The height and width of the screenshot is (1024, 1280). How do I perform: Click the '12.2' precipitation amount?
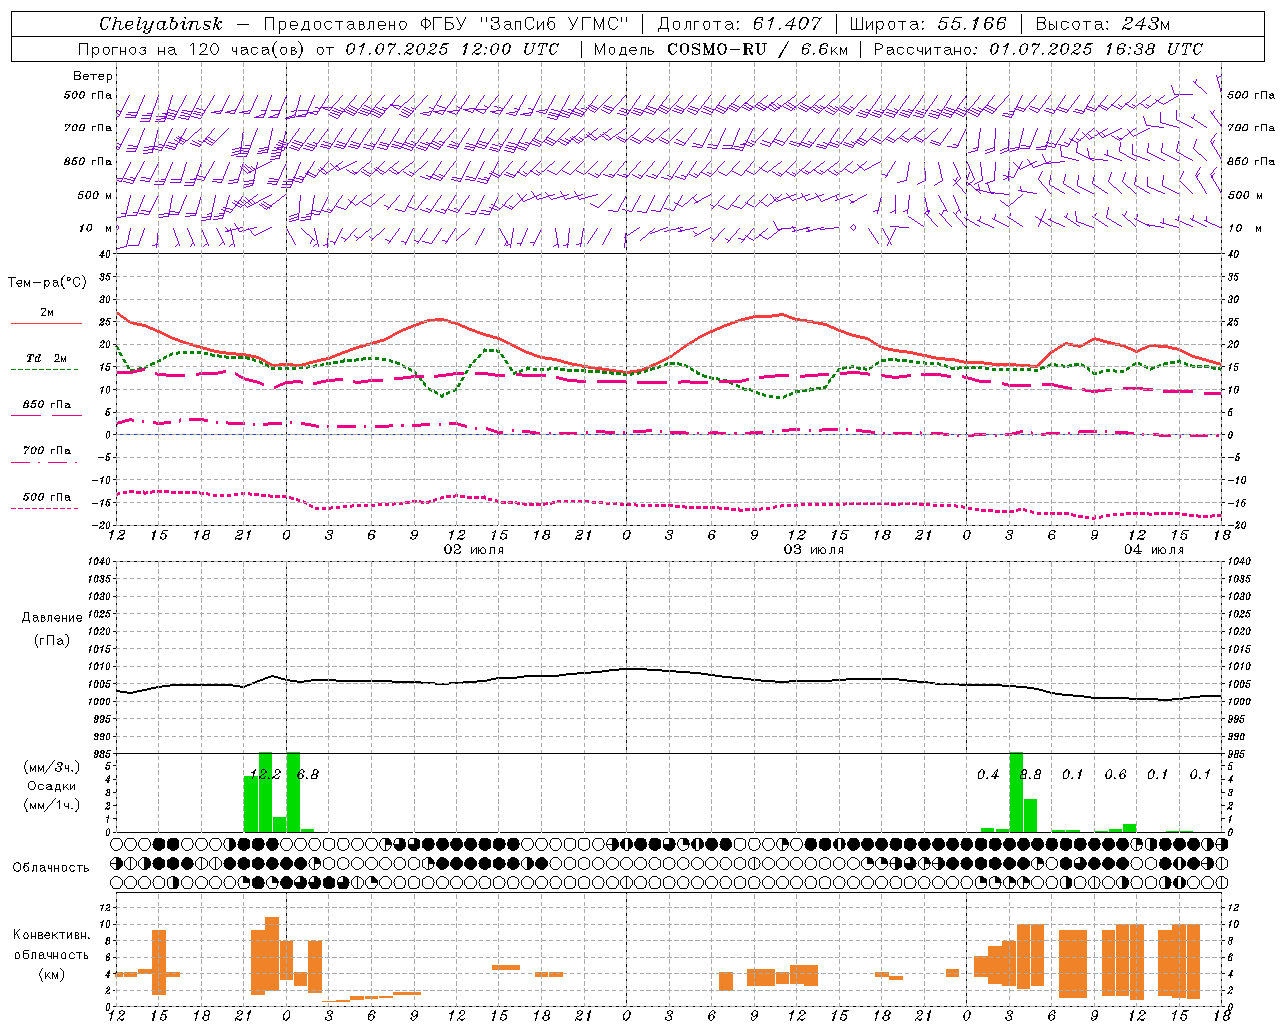tap(266, 774)
